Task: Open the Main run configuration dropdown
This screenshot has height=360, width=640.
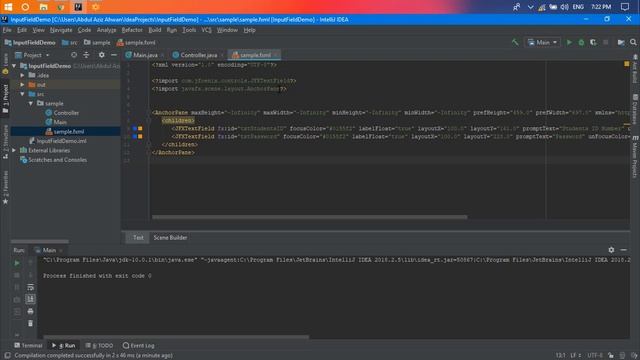Action: tap(542, 42)
